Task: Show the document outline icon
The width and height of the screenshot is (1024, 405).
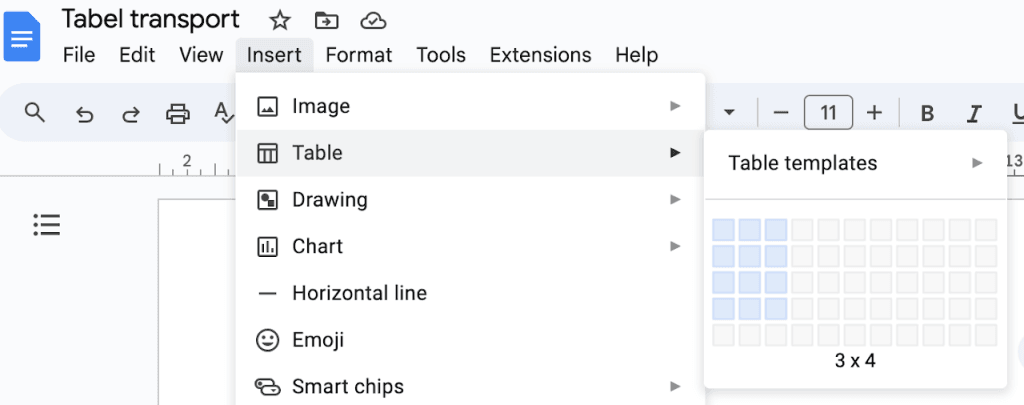Action: pyautogui.click(x=47, y=225)
